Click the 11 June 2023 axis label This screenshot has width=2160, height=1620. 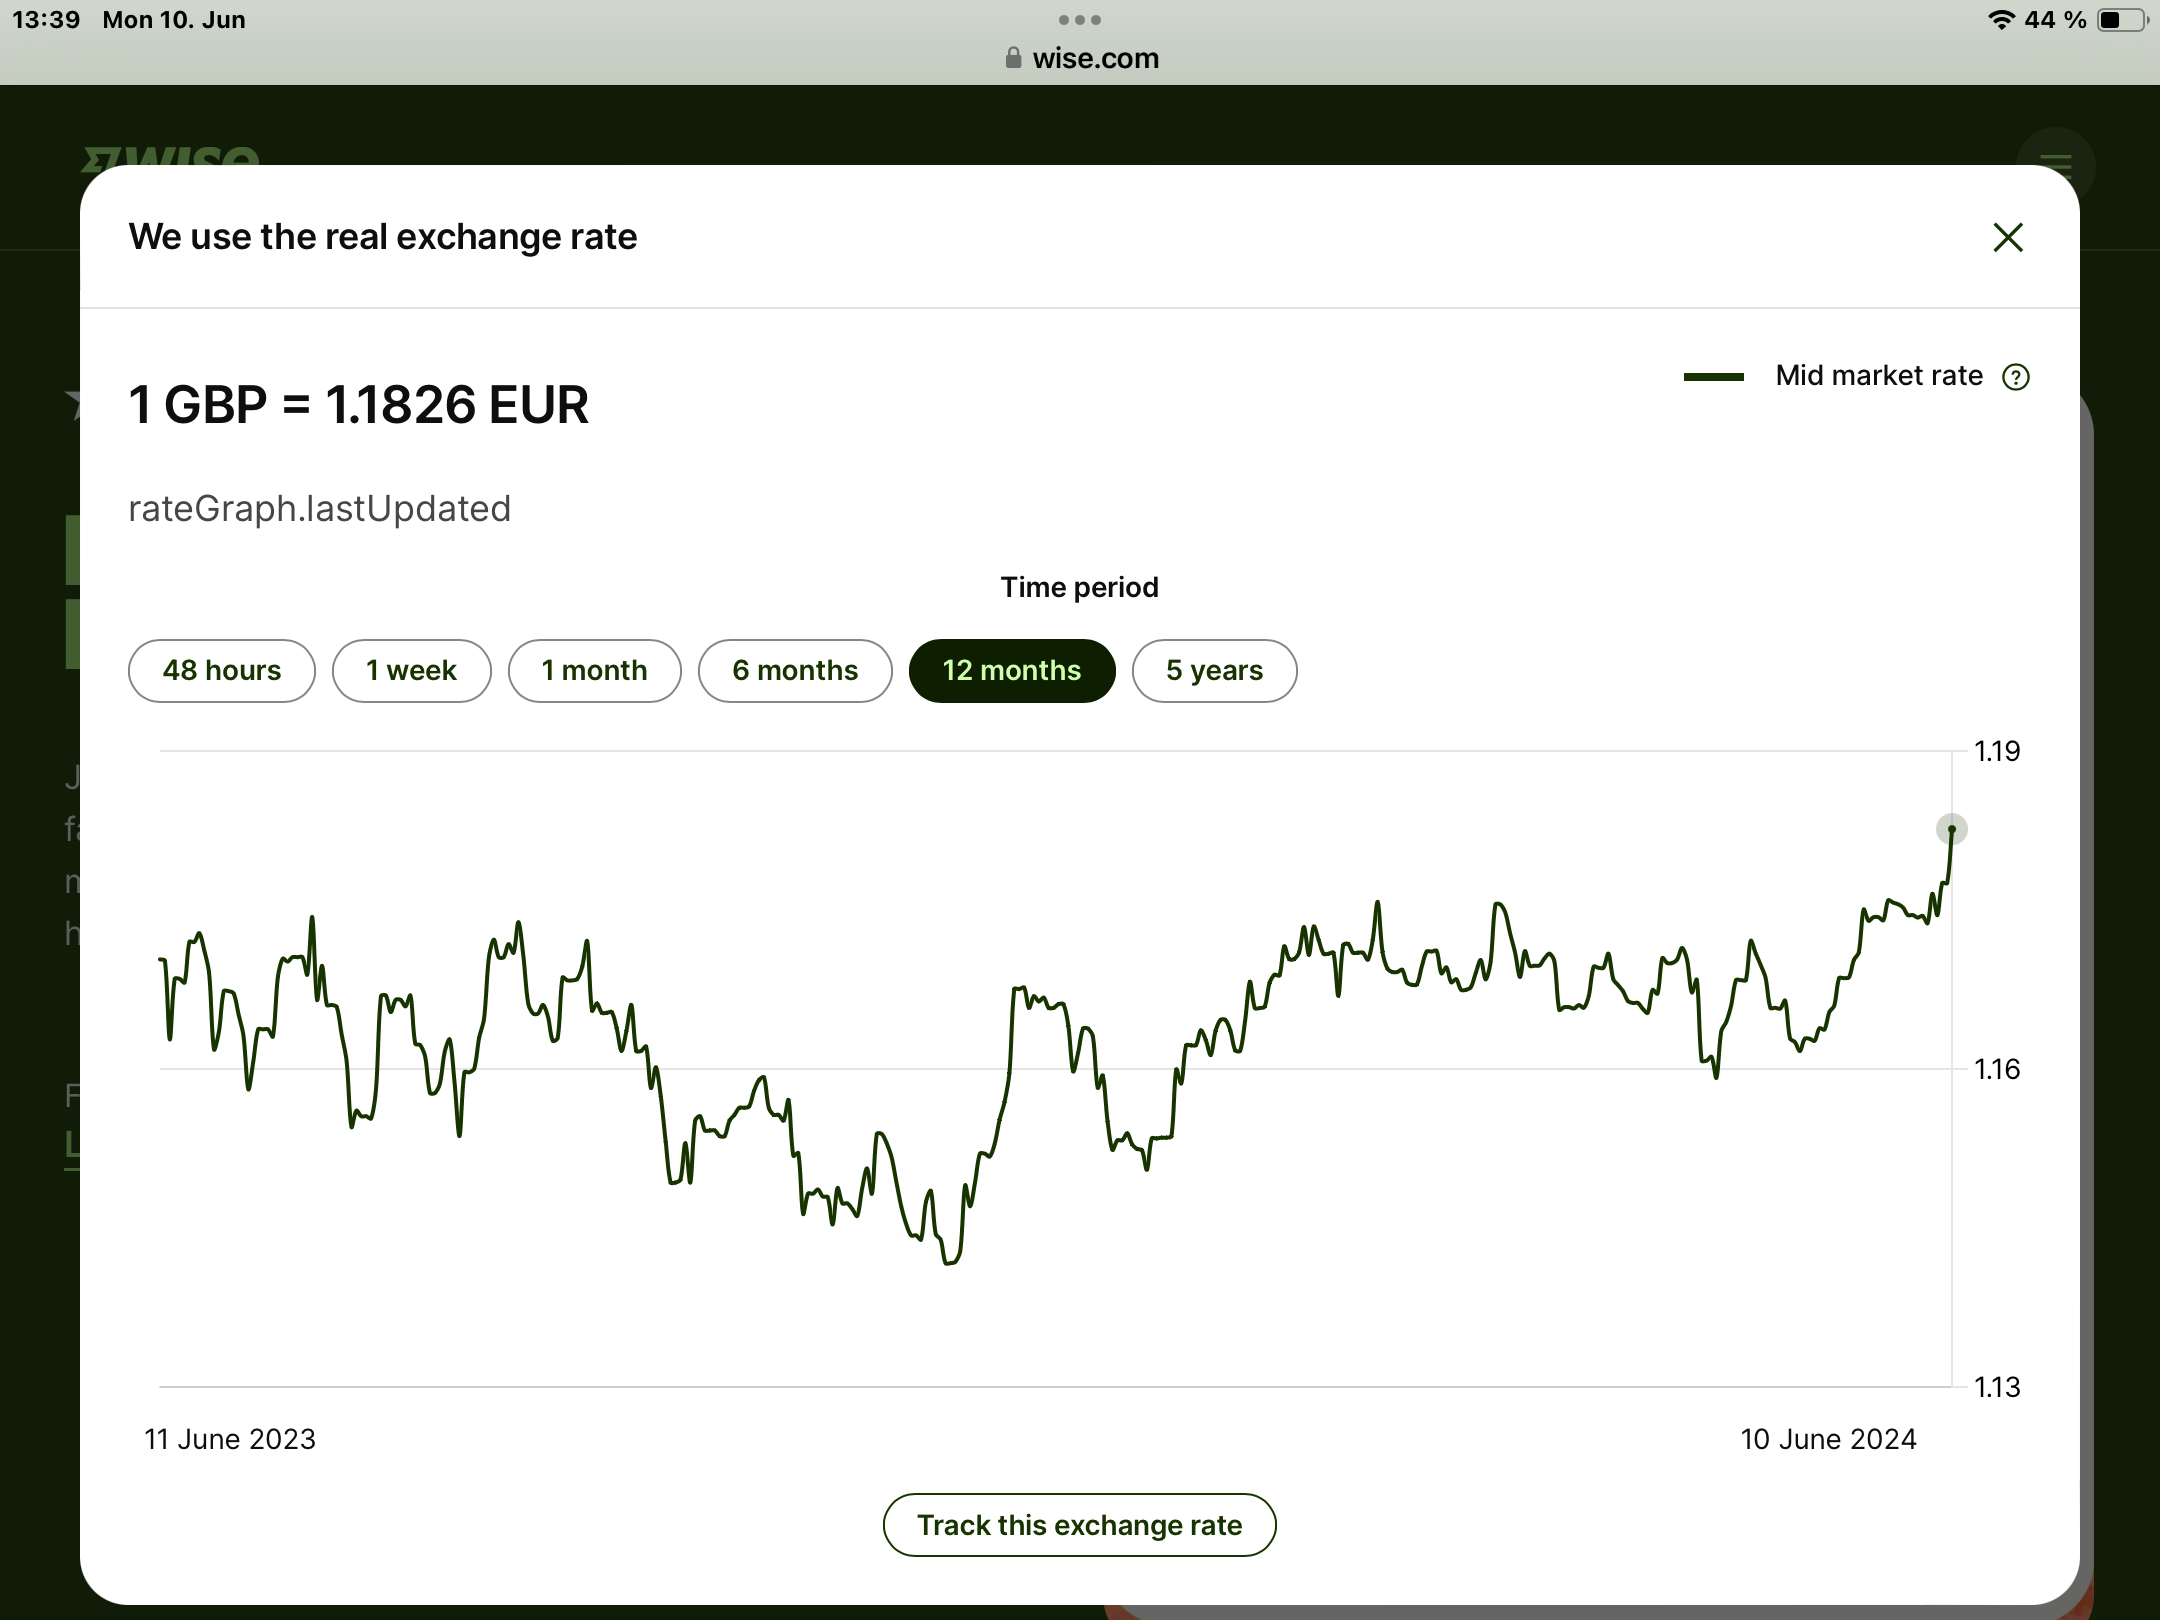pyautogui.click(x=230, y=1439)
